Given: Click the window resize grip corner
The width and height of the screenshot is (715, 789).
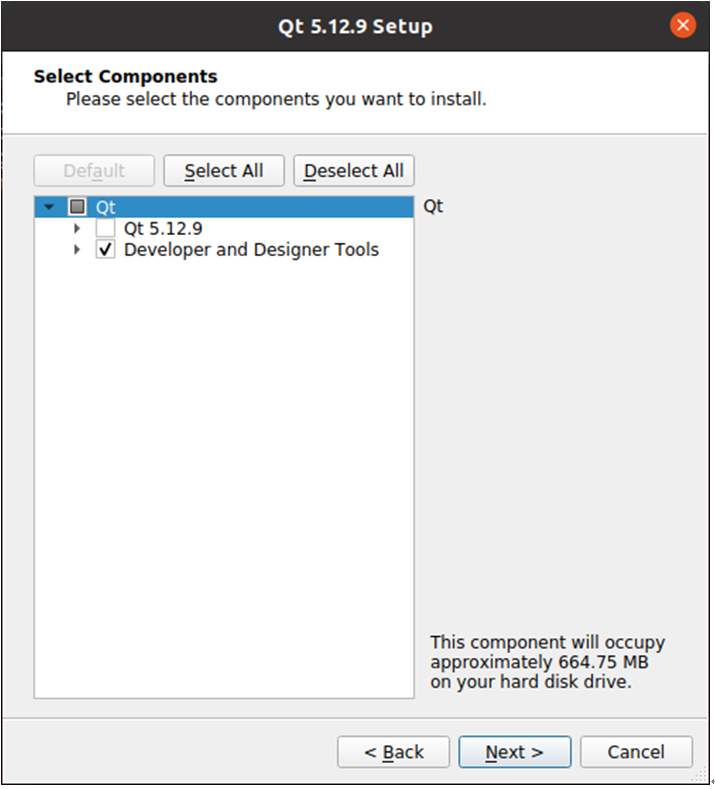Looking at the screenshot, I should tap(701, 776).
